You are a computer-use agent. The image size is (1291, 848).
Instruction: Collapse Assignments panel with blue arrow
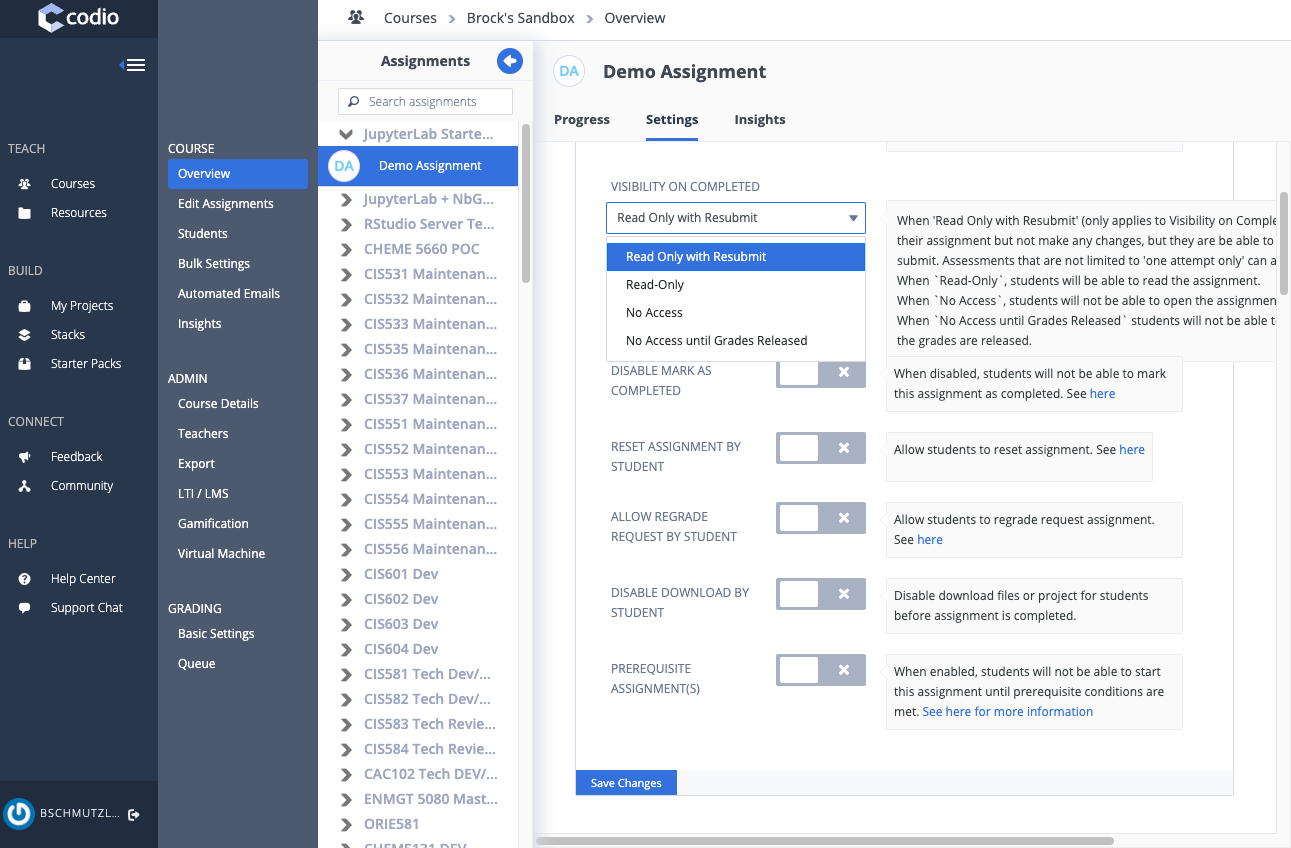point(510,62)
